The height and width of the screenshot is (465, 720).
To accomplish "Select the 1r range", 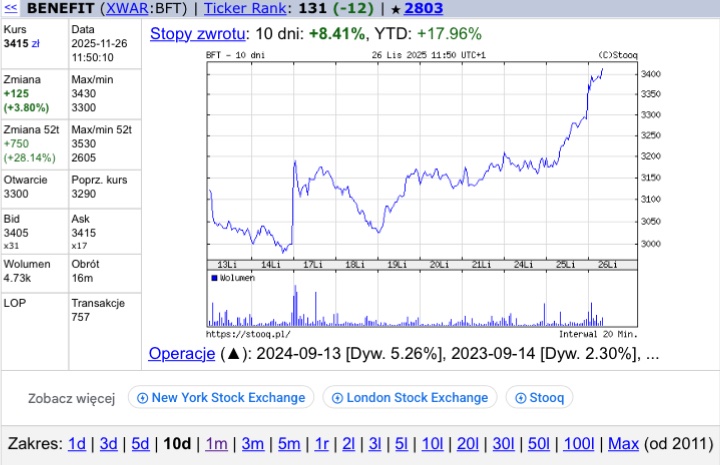I will click(321, 444).
